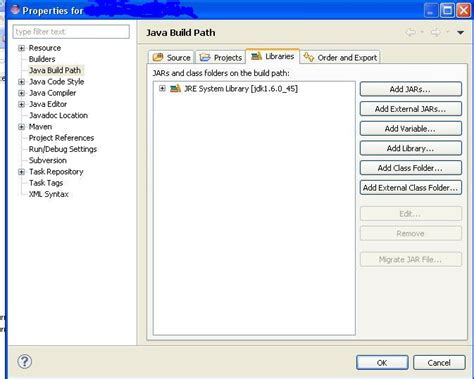Click Add External Class Folder... button
Image resolution: width=474 pixels, height=379 pixels.
(x=411, y=188)
